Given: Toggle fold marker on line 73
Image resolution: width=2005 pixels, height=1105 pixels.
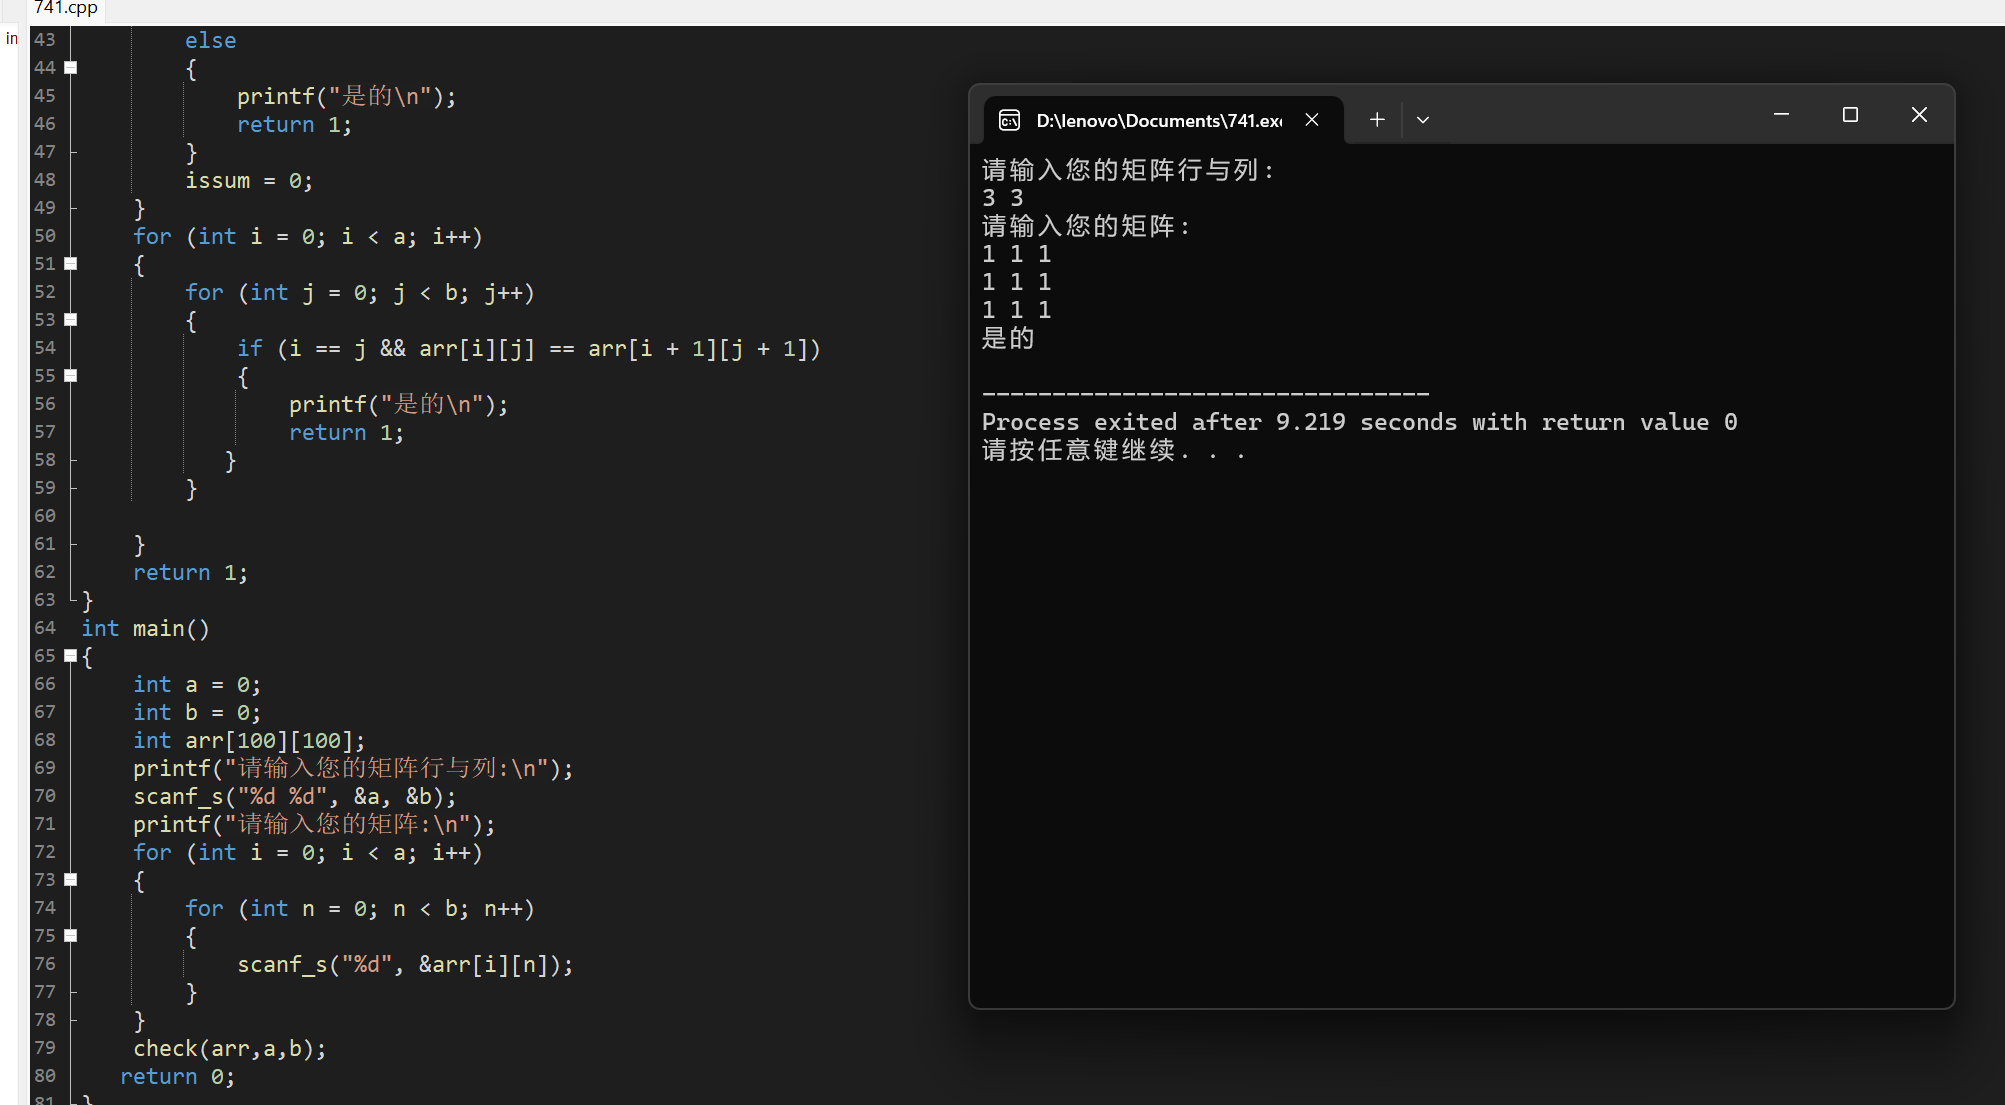Looking at the screenshot, I should click(x=71, y=880).
